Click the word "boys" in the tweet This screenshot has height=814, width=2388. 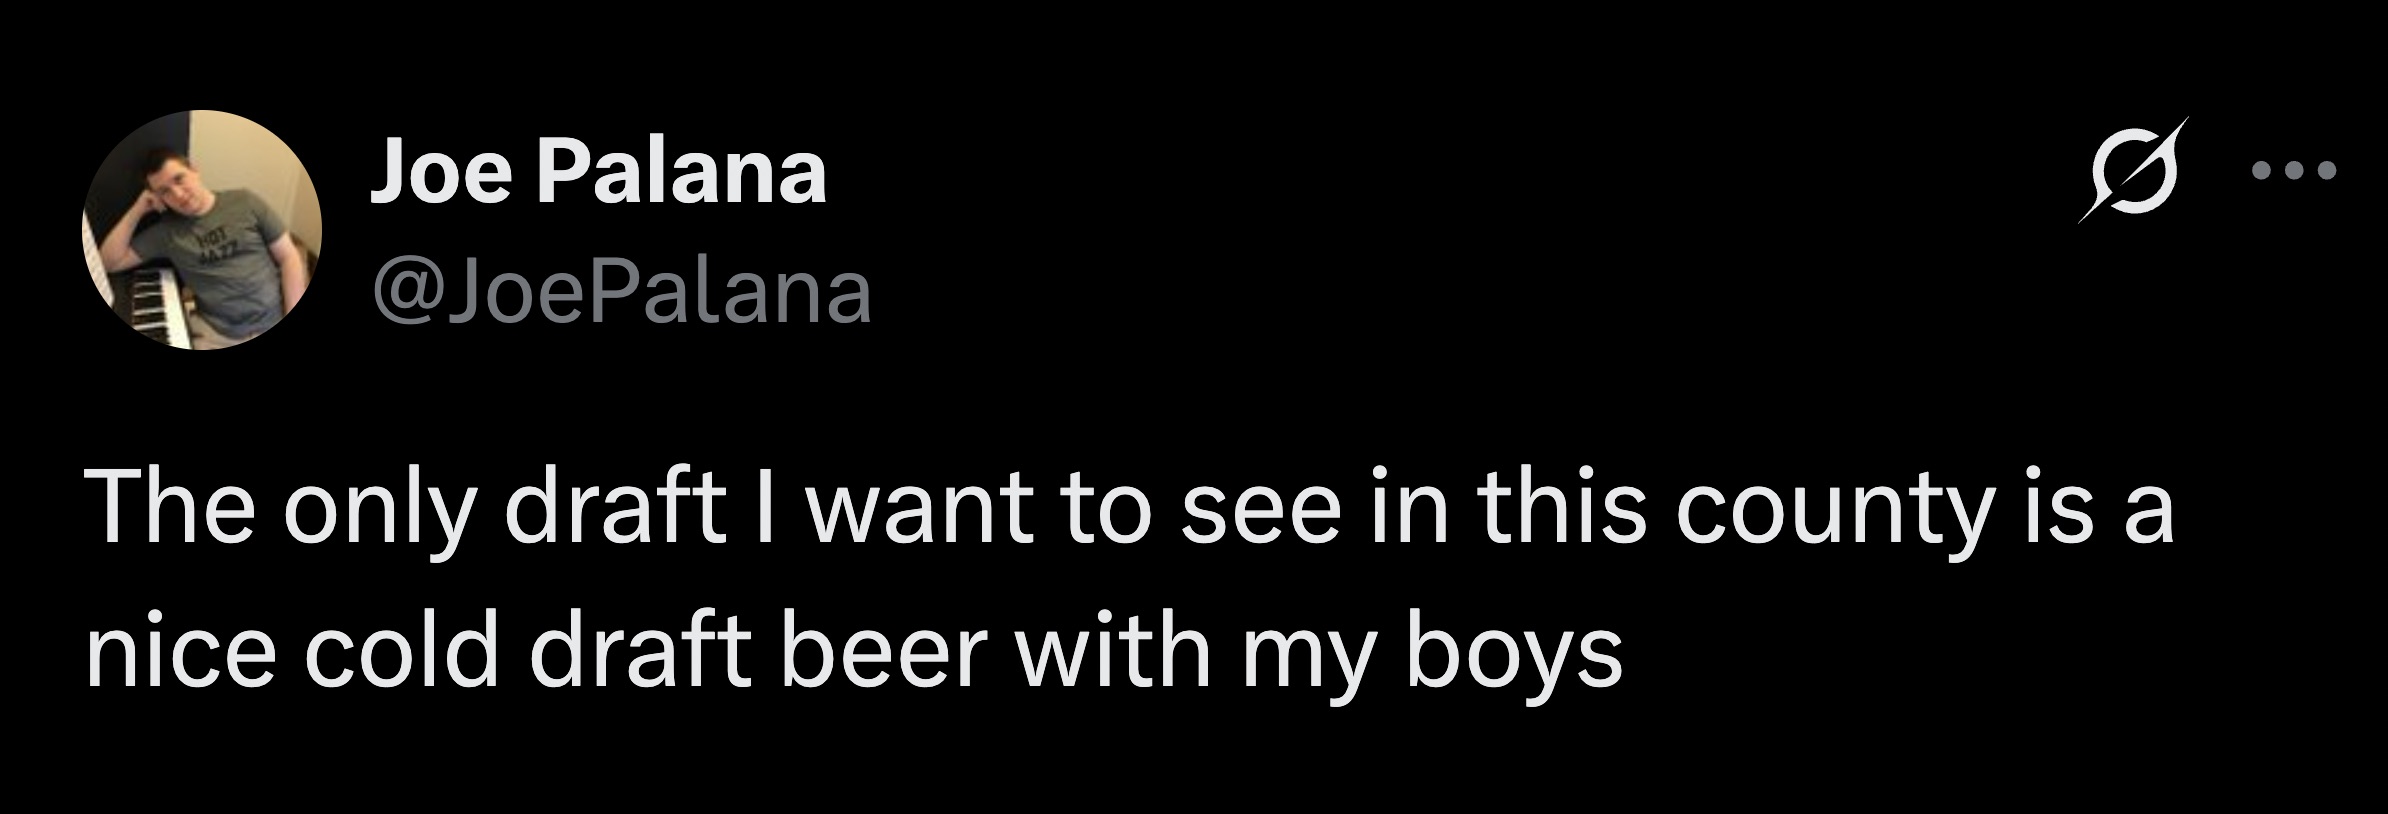pyautogui.click(x=1514, y=653)
